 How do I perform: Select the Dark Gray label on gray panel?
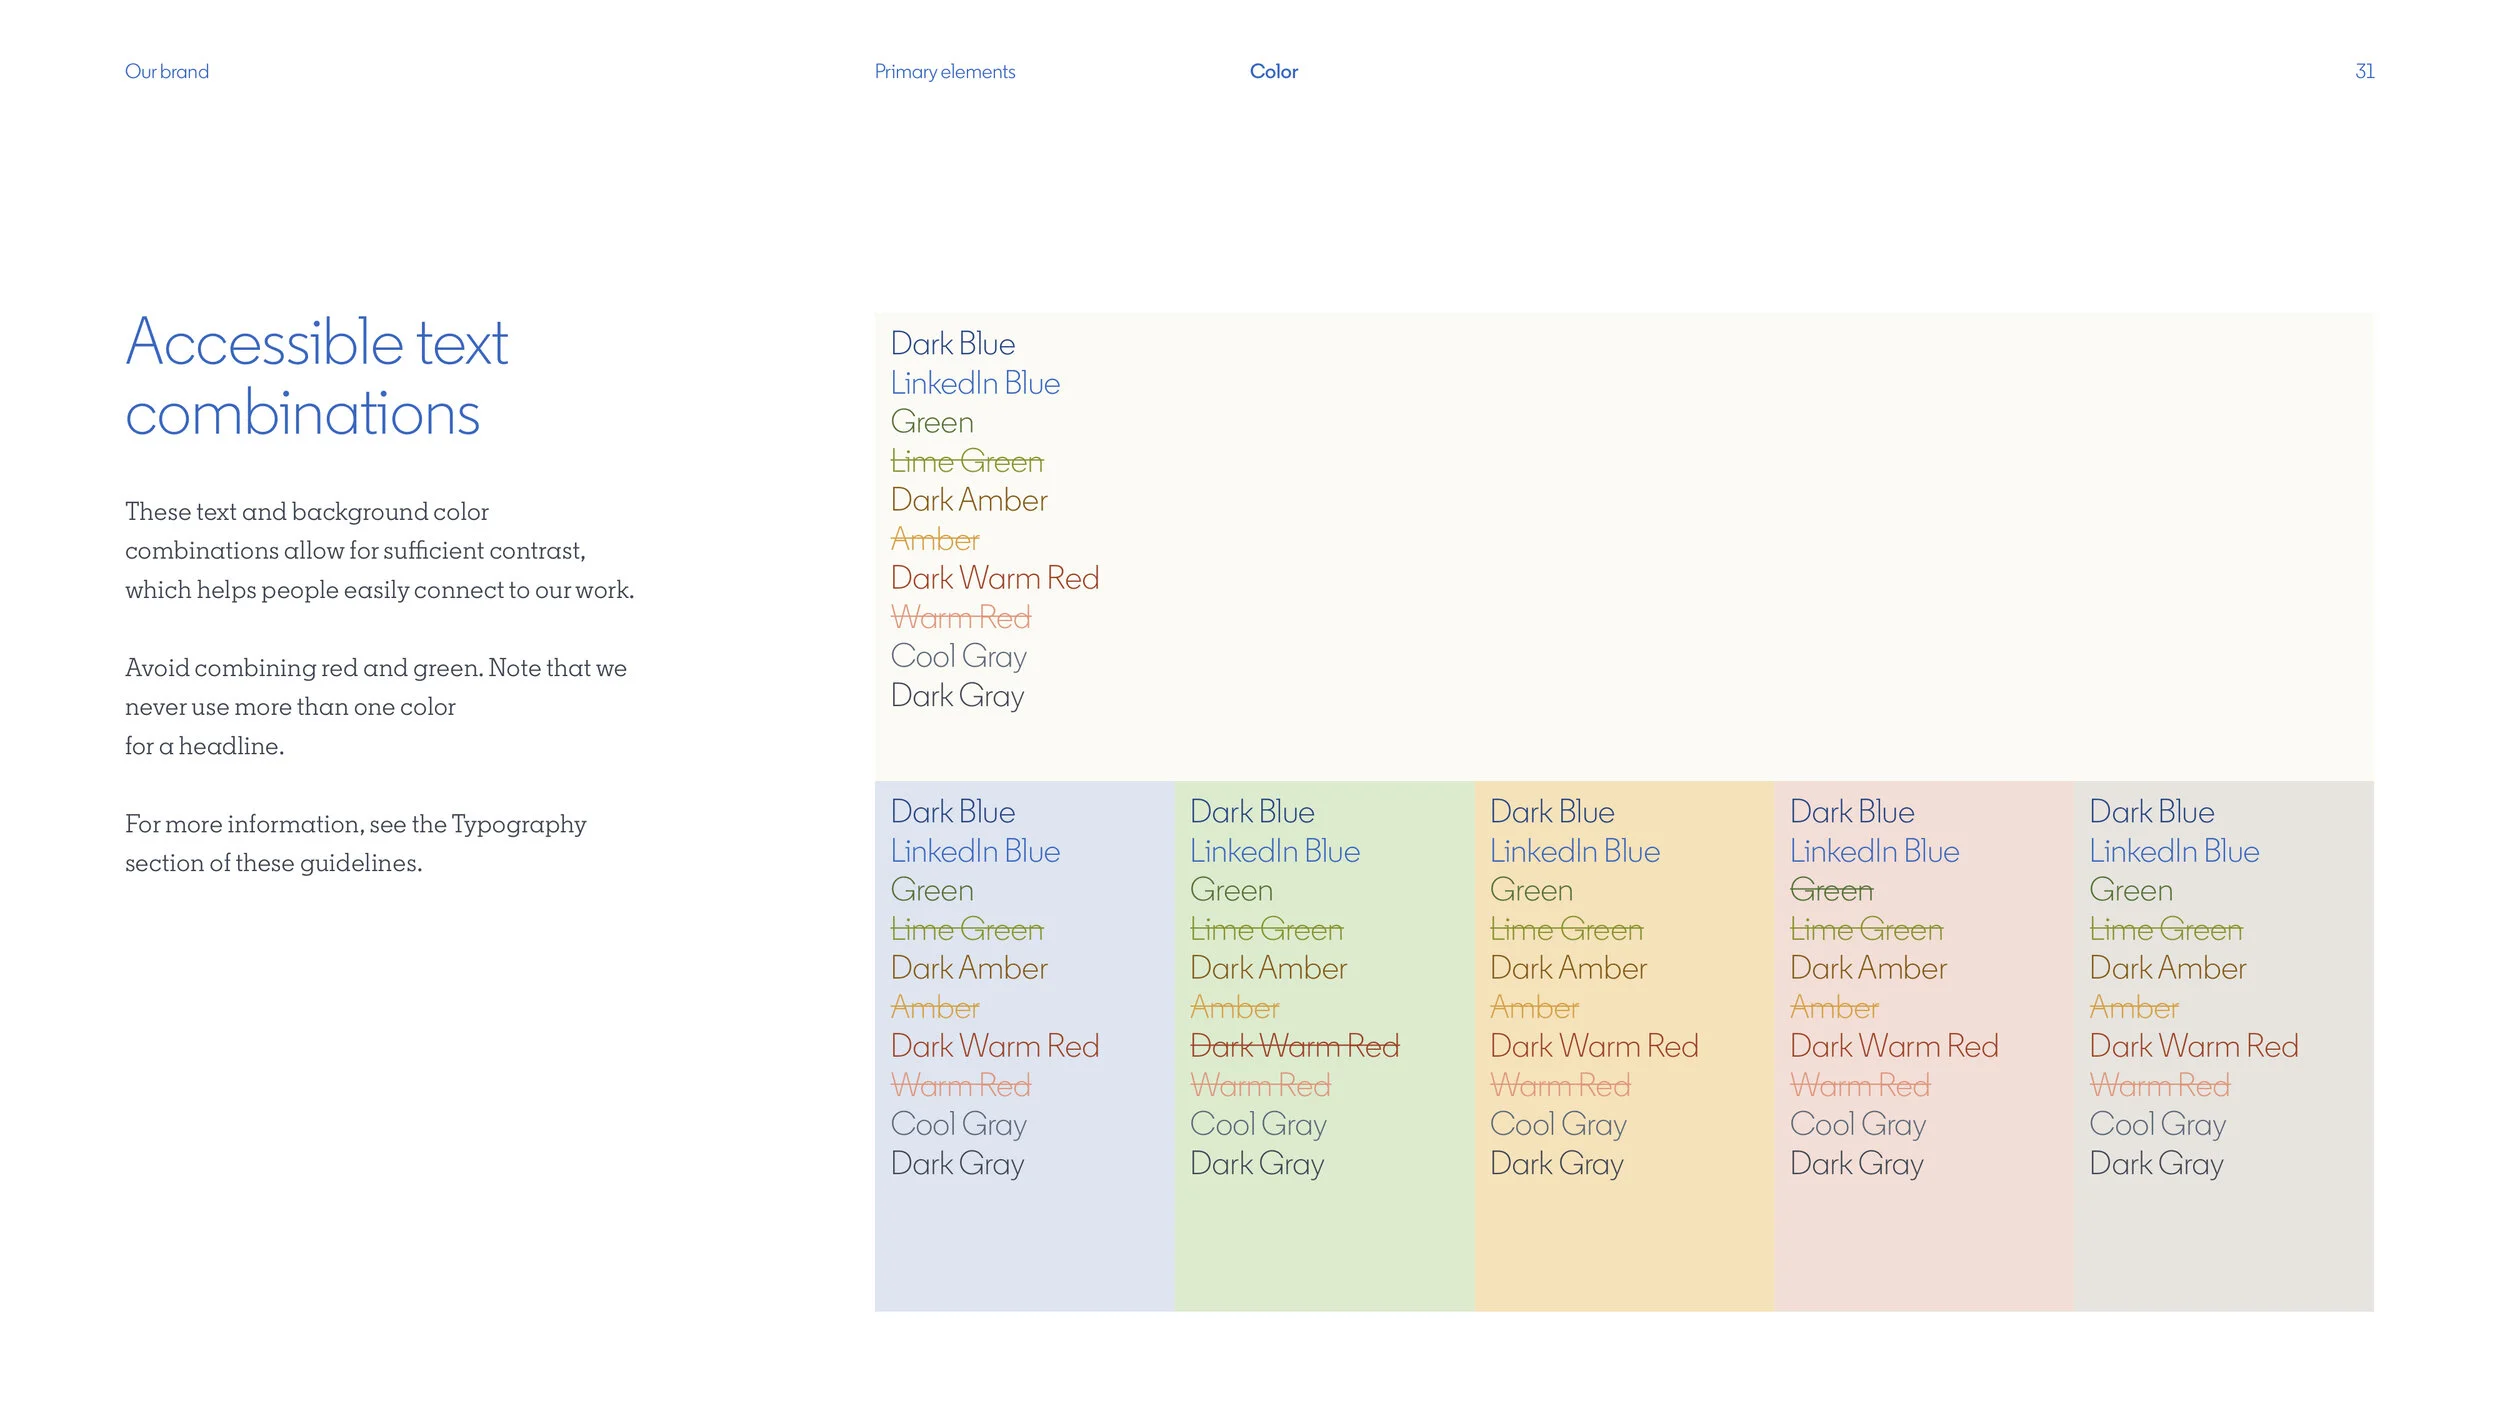[x=2158, y=1163]
